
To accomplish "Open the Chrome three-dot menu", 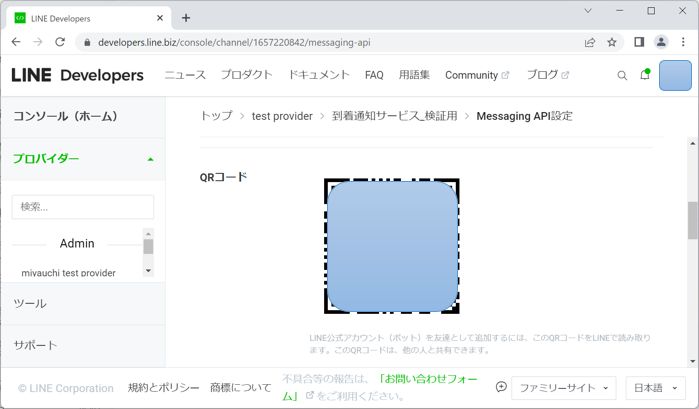I will (x=683, y=42).
